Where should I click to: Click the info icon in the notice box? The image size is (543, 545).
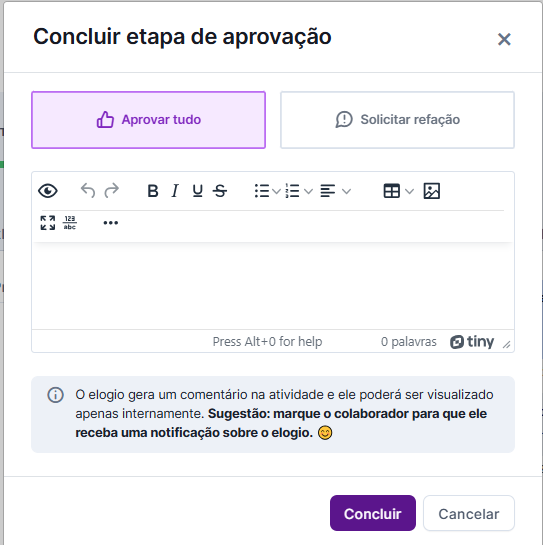[56, 395]
